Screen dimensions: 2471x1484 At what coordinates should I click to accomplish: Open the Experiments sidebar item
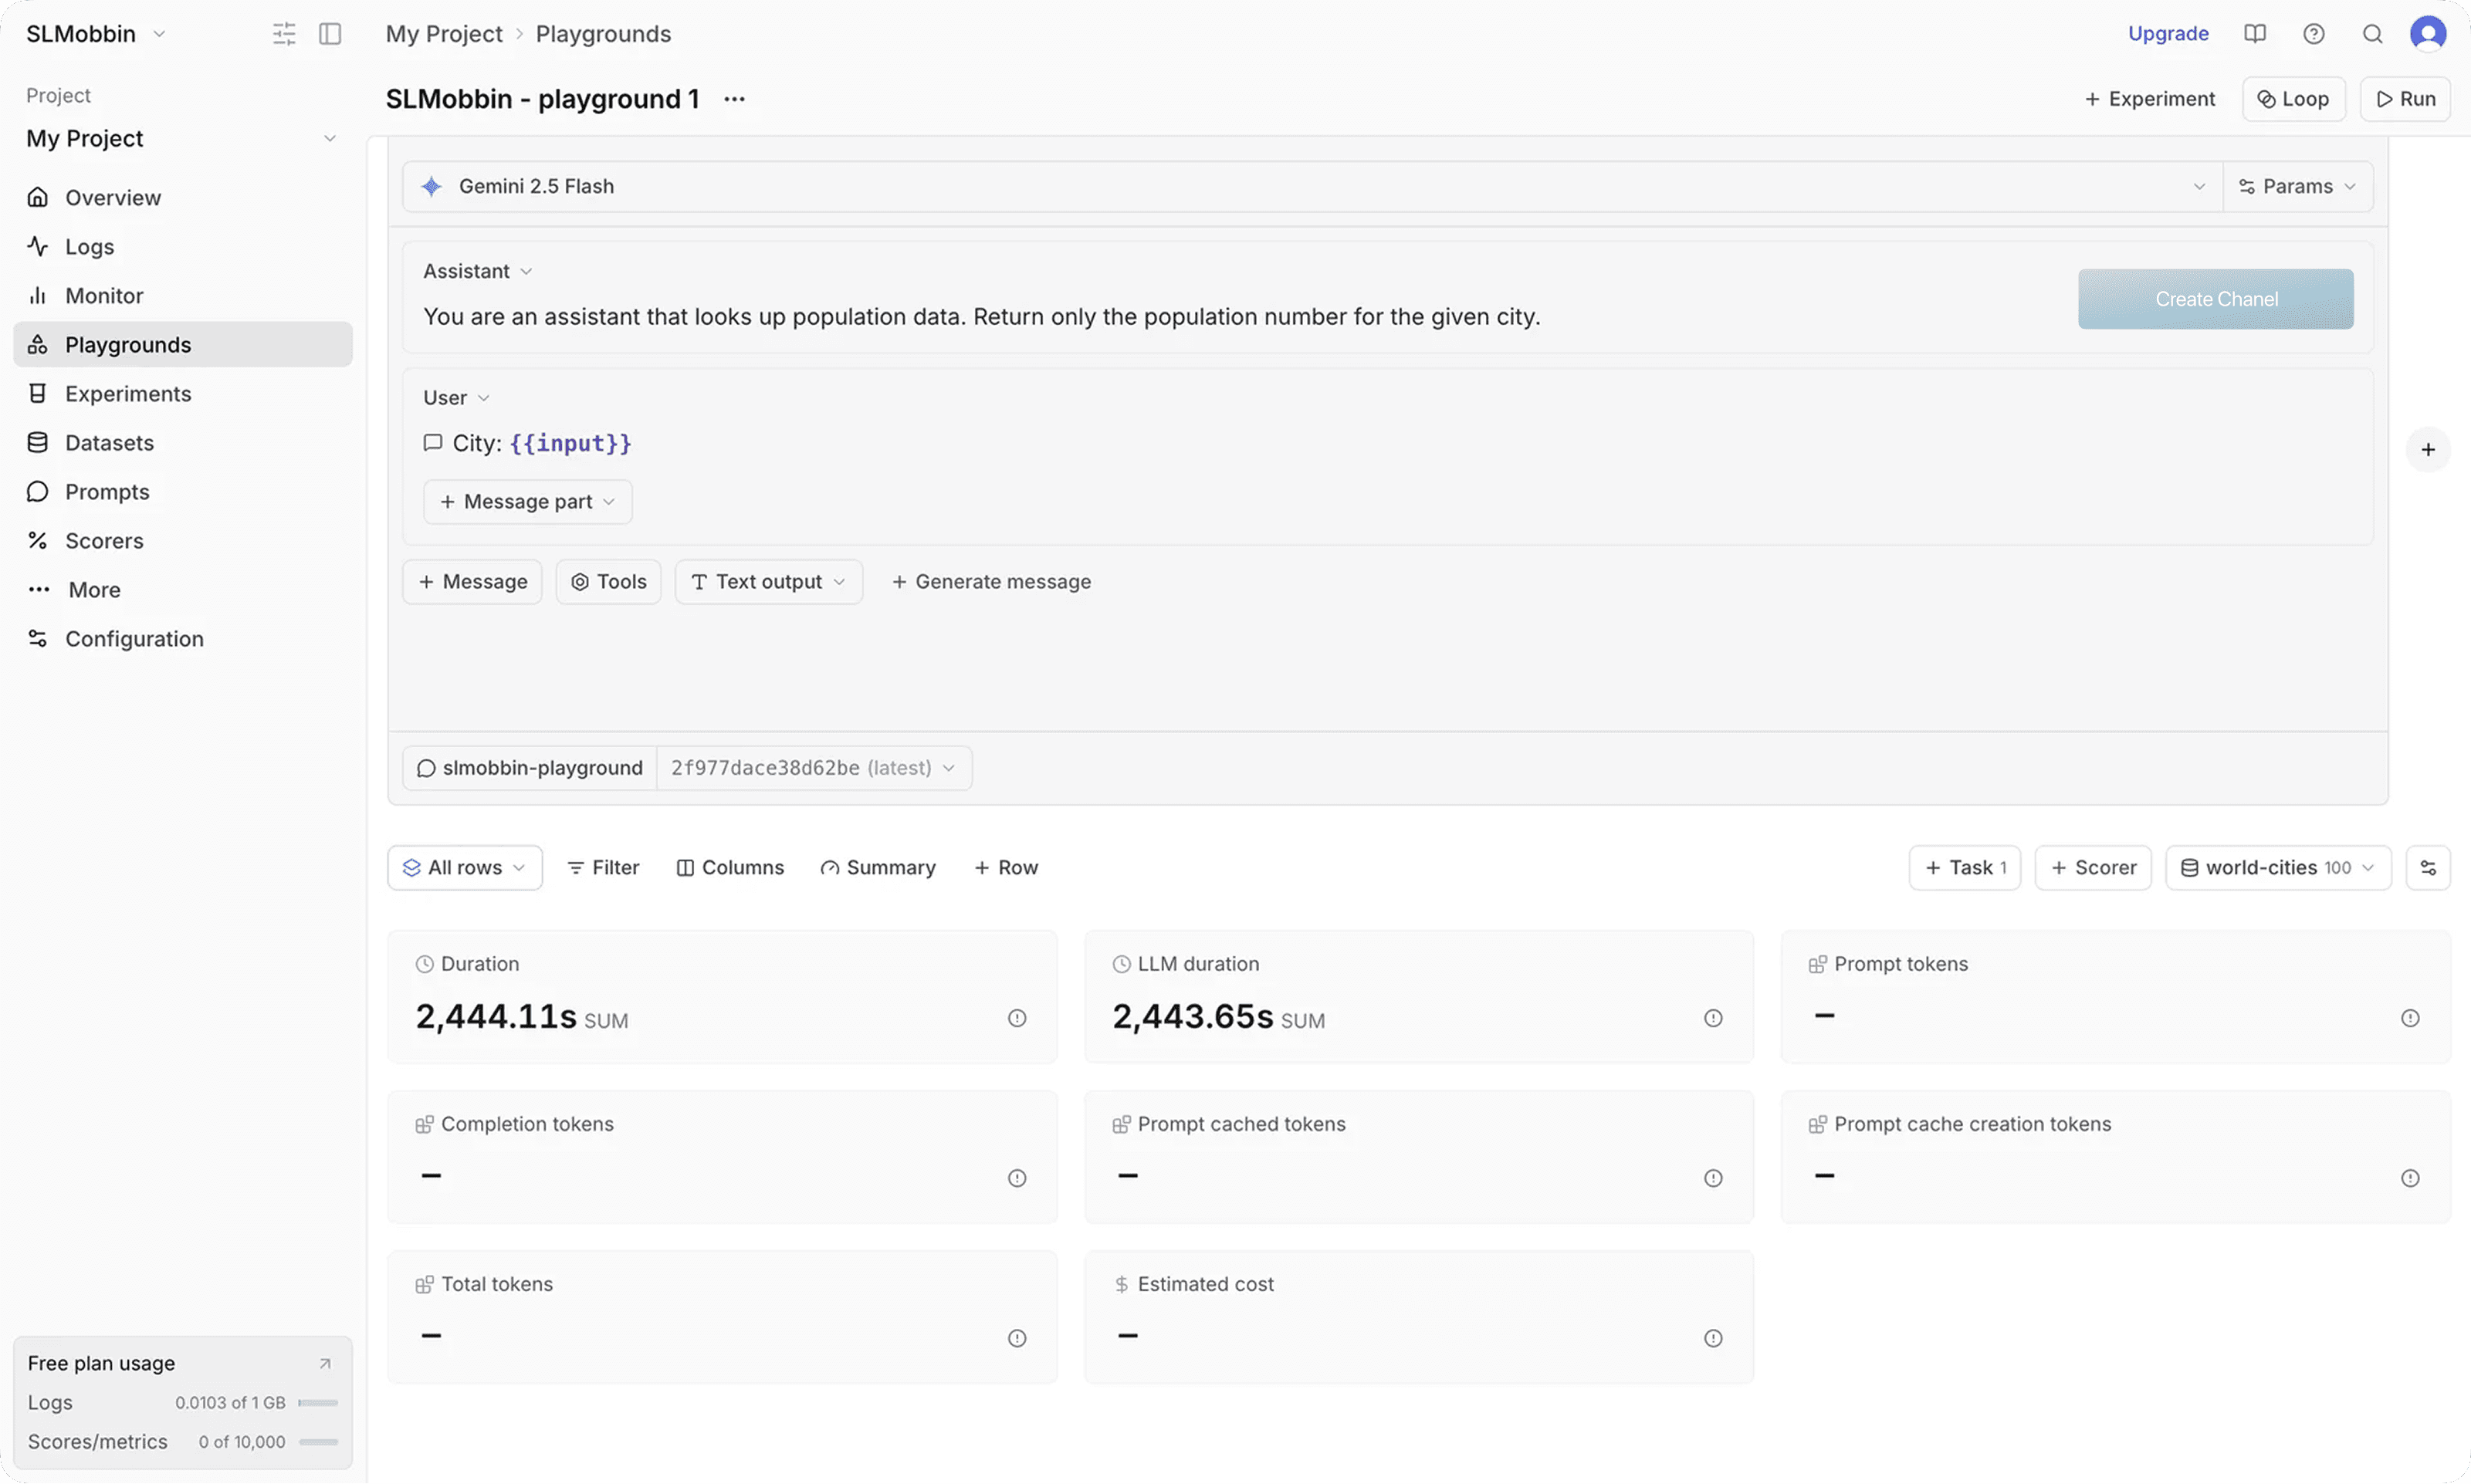[x=128, y=394]
